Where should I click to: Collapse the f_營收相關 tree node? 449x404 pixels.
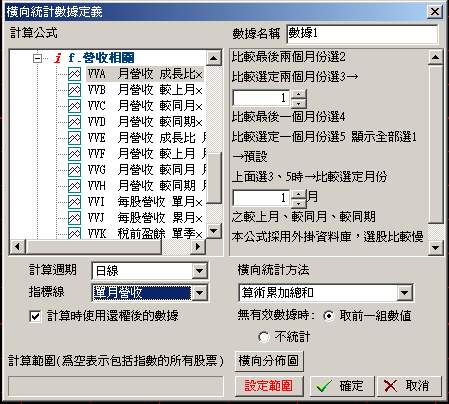coord(37,58)
